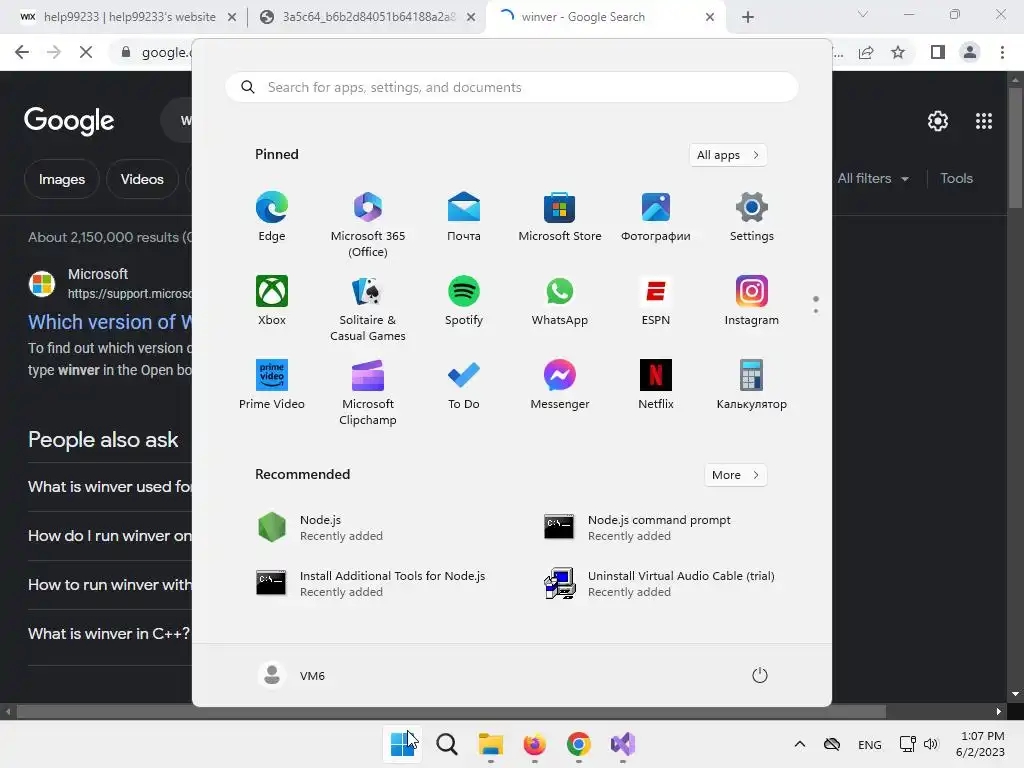Open Prime Video app
1024x768 pixels.
[272, 385]
